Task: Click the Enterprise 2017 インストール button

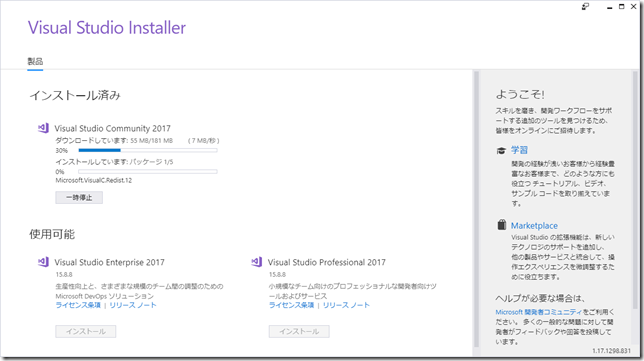Action: (x=86, y=331)
